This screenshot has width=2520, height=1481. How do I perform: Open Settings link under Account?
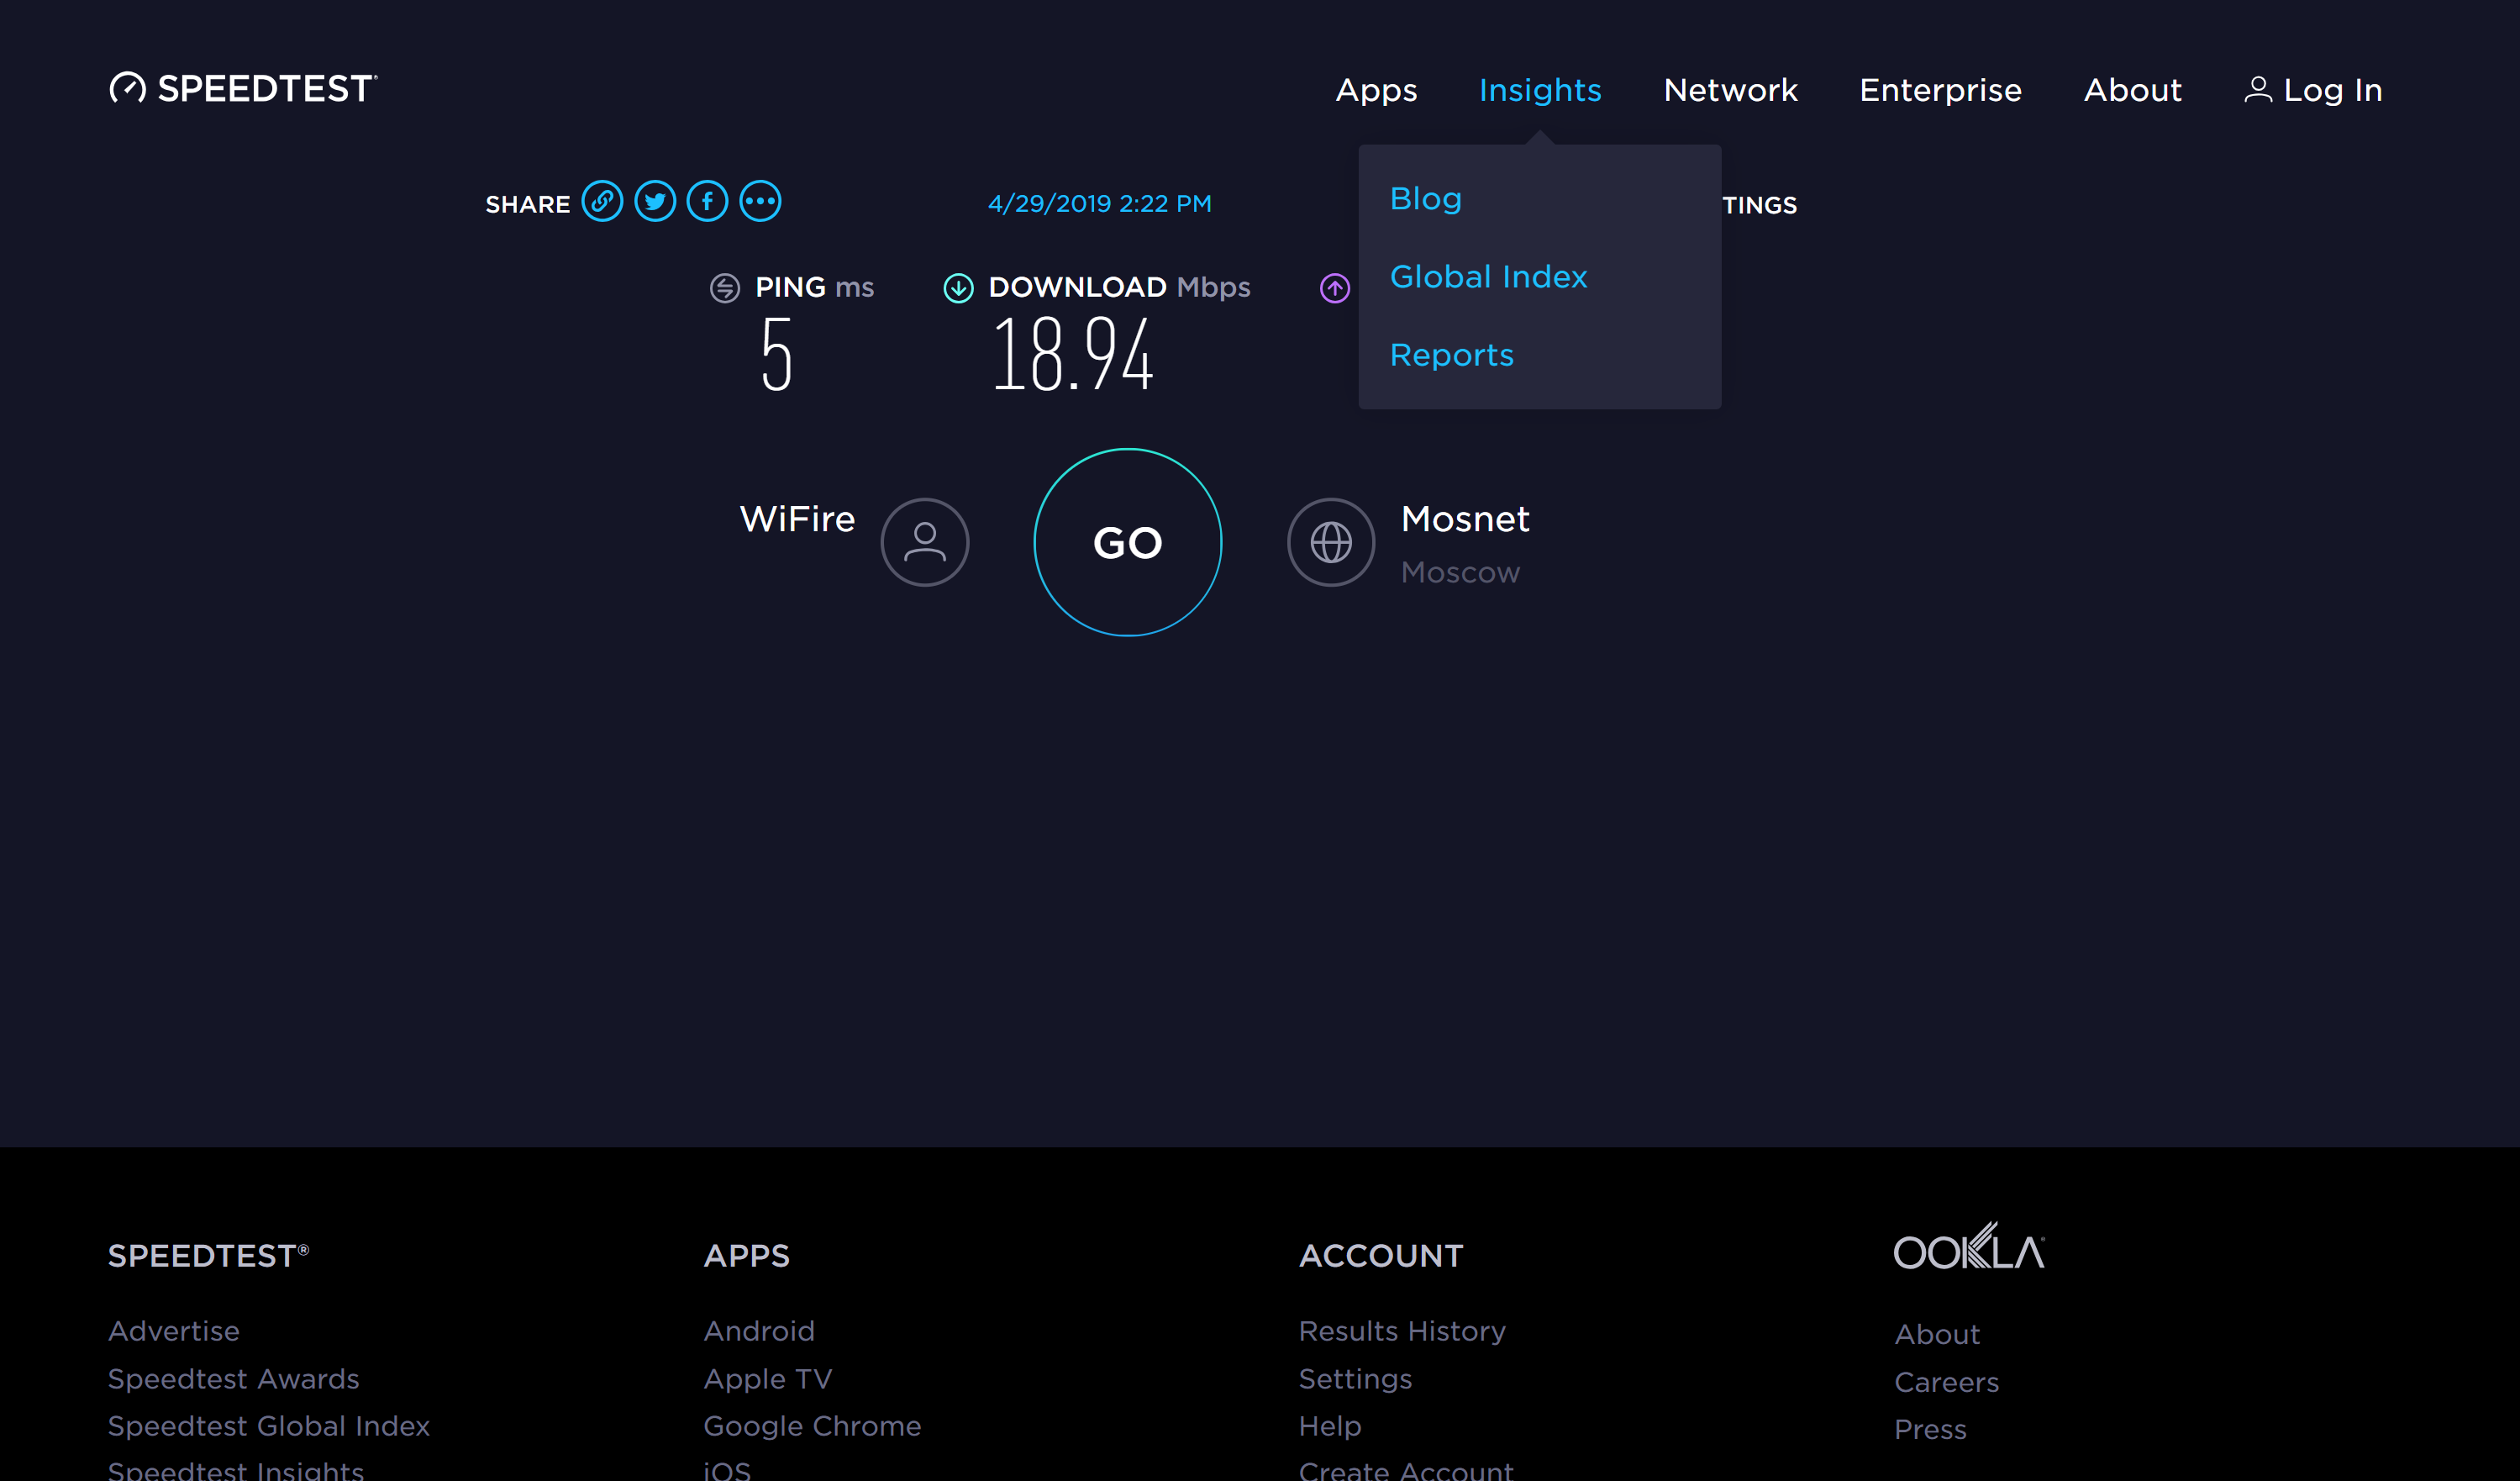tap(1355, 1379)
